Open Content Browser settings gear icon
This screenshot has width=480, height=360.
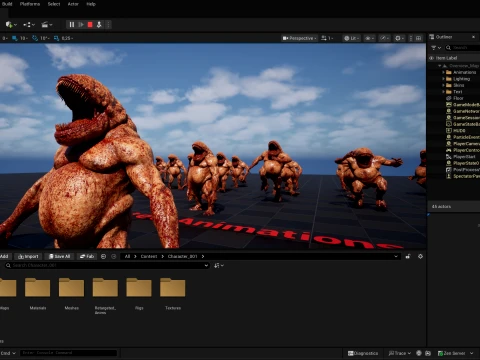(420, 256)
